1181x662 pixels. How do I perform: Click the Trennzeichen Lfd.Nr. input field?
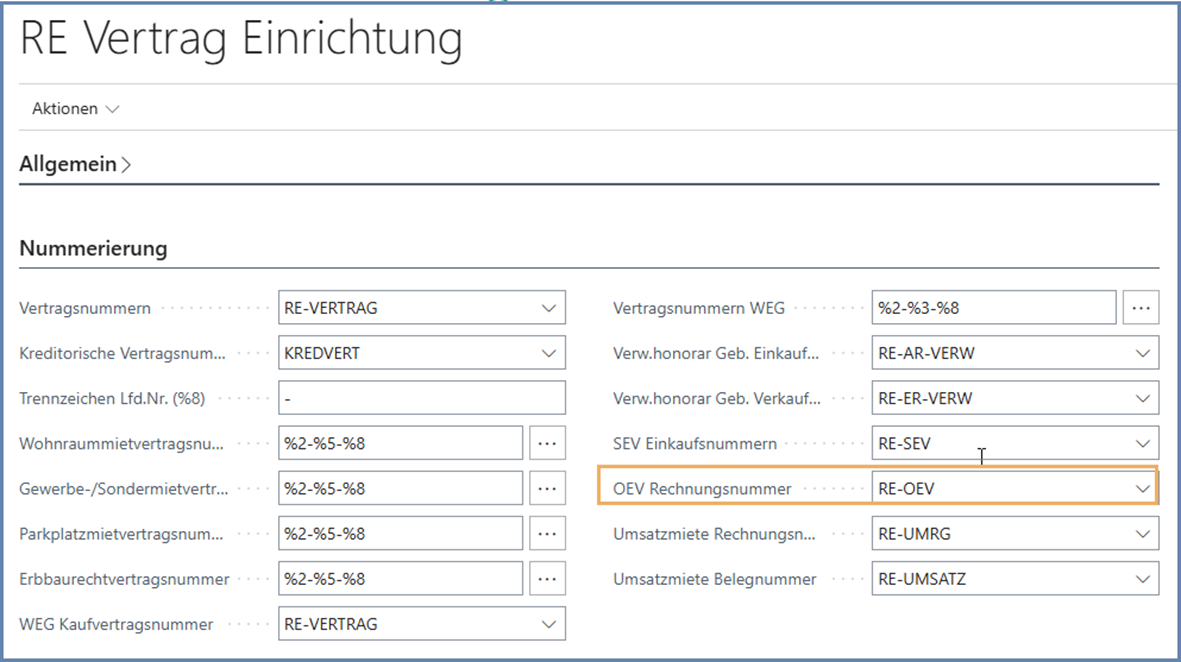pos(420,397)
